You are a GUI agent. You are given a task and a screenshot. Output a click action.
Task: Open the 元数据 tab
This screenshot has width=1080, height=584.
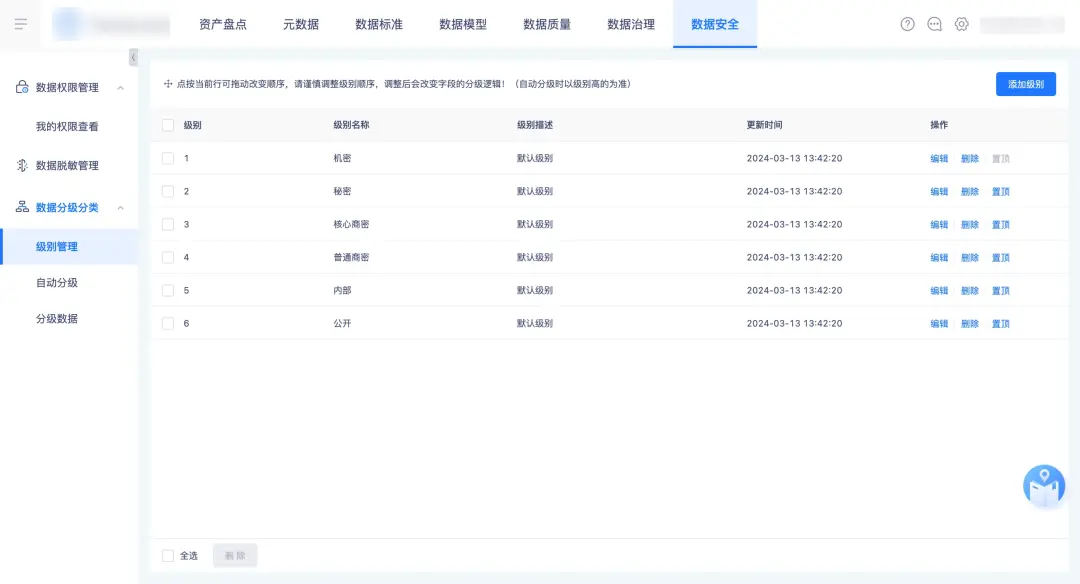click(301, 24)
